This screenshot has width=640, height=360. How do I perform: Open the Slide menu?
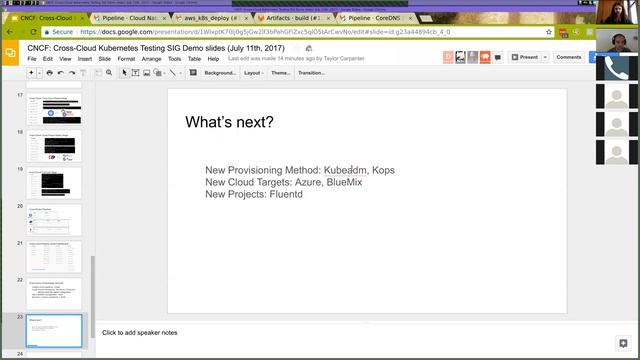[104, 59]
